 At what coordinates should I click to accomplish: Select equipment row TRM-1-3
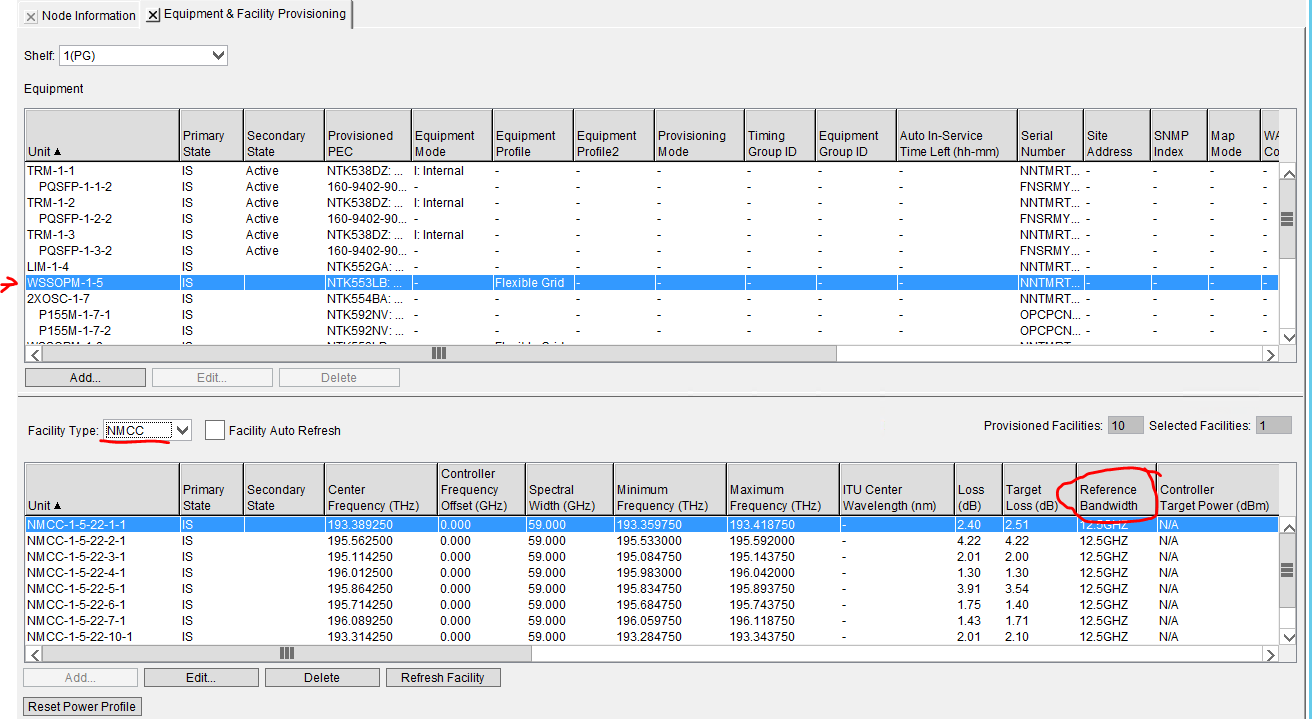click(x=652, y=235)
